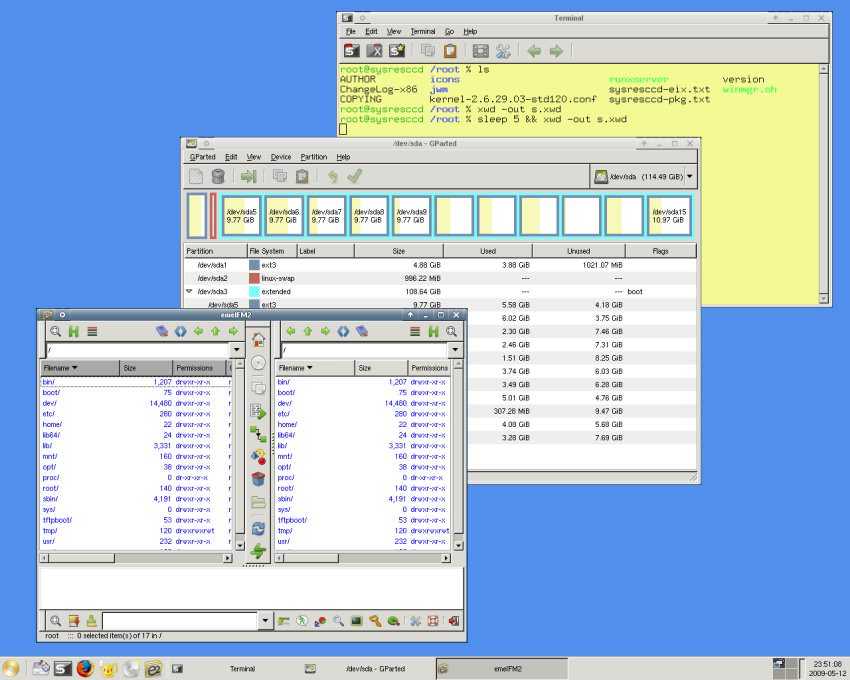Click the Paste icon in Terminal toolbar
Image resolution: width=850 pixels, height=680 pixels.
450,51
